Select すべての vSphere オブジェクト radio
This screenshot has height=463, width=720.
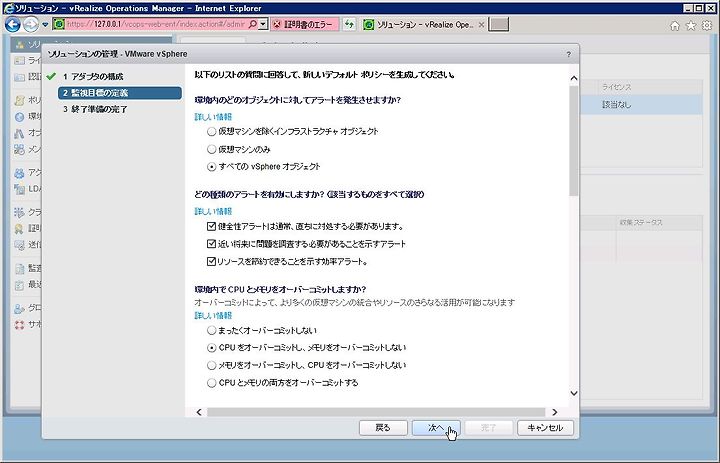211,167
